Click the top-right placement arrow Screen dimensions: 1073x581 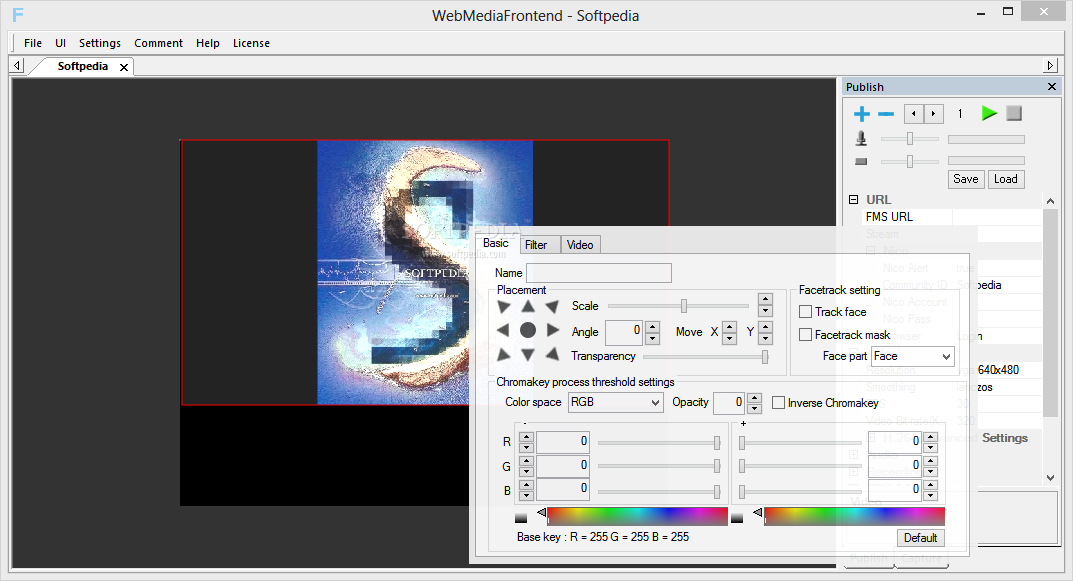pyautogui.click(x=552, y=306)
